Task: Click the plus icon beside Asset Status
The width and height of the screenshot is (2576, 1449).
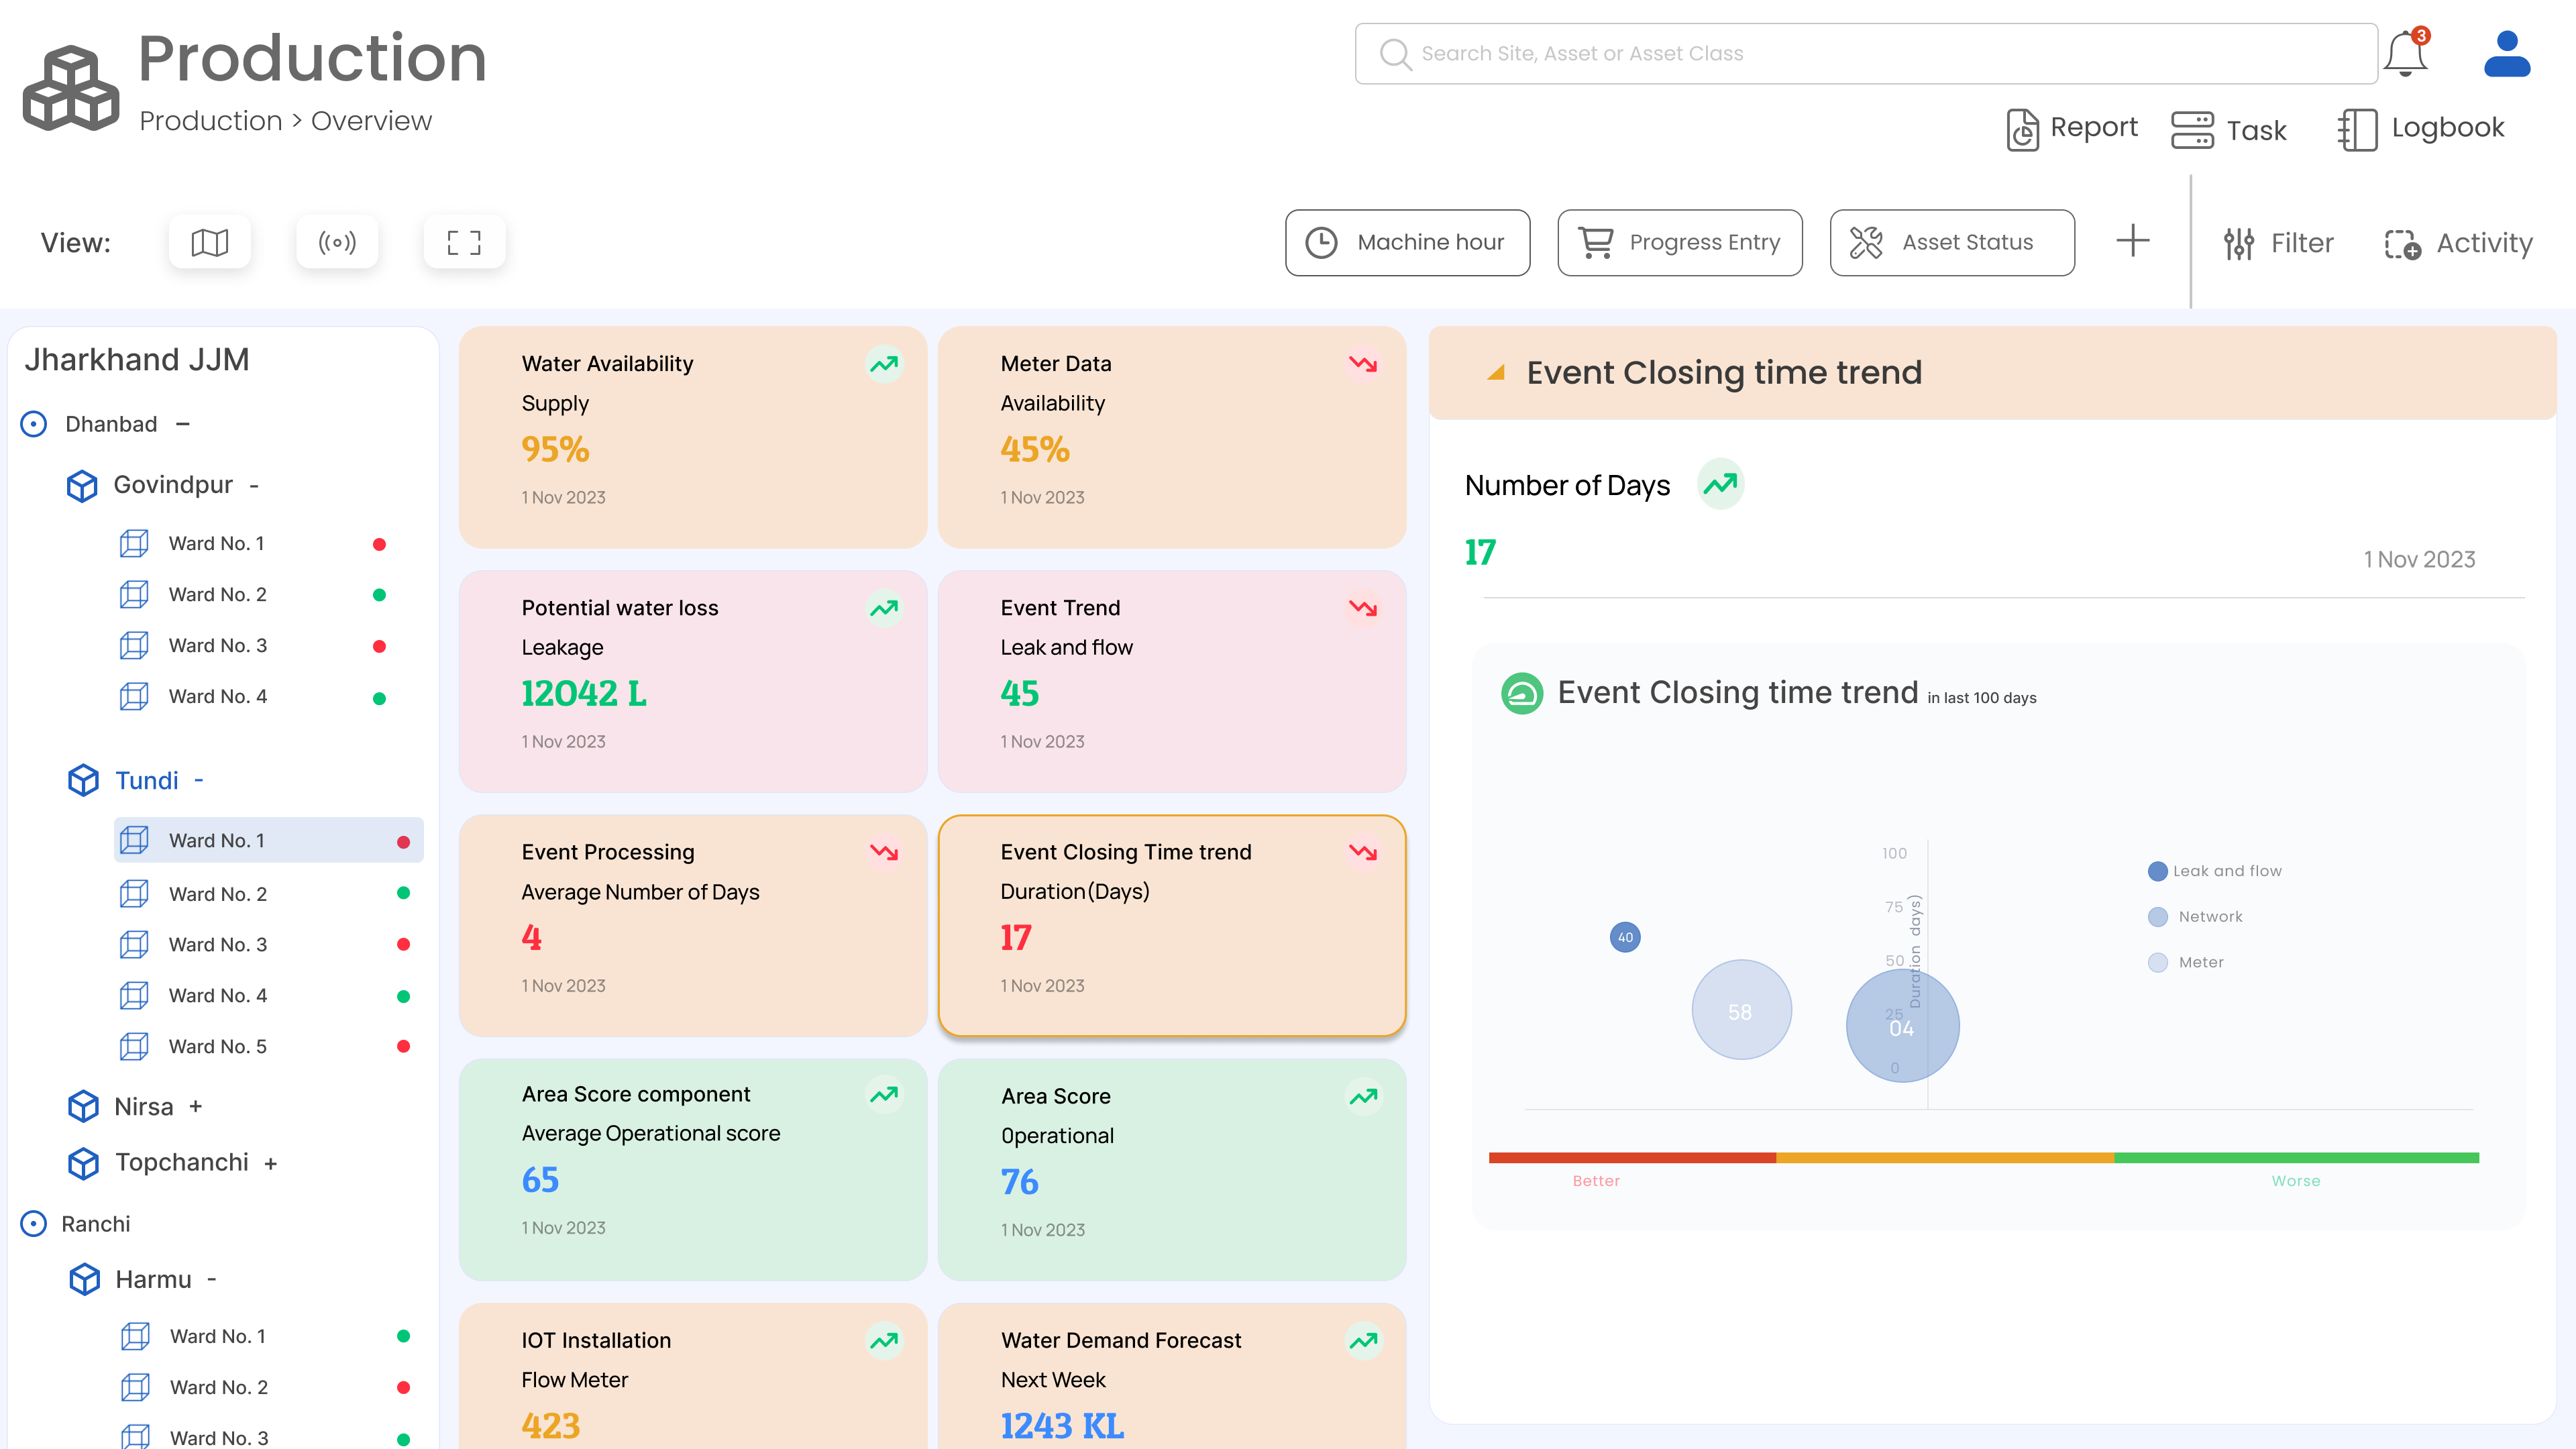Action: (2132, 241)
